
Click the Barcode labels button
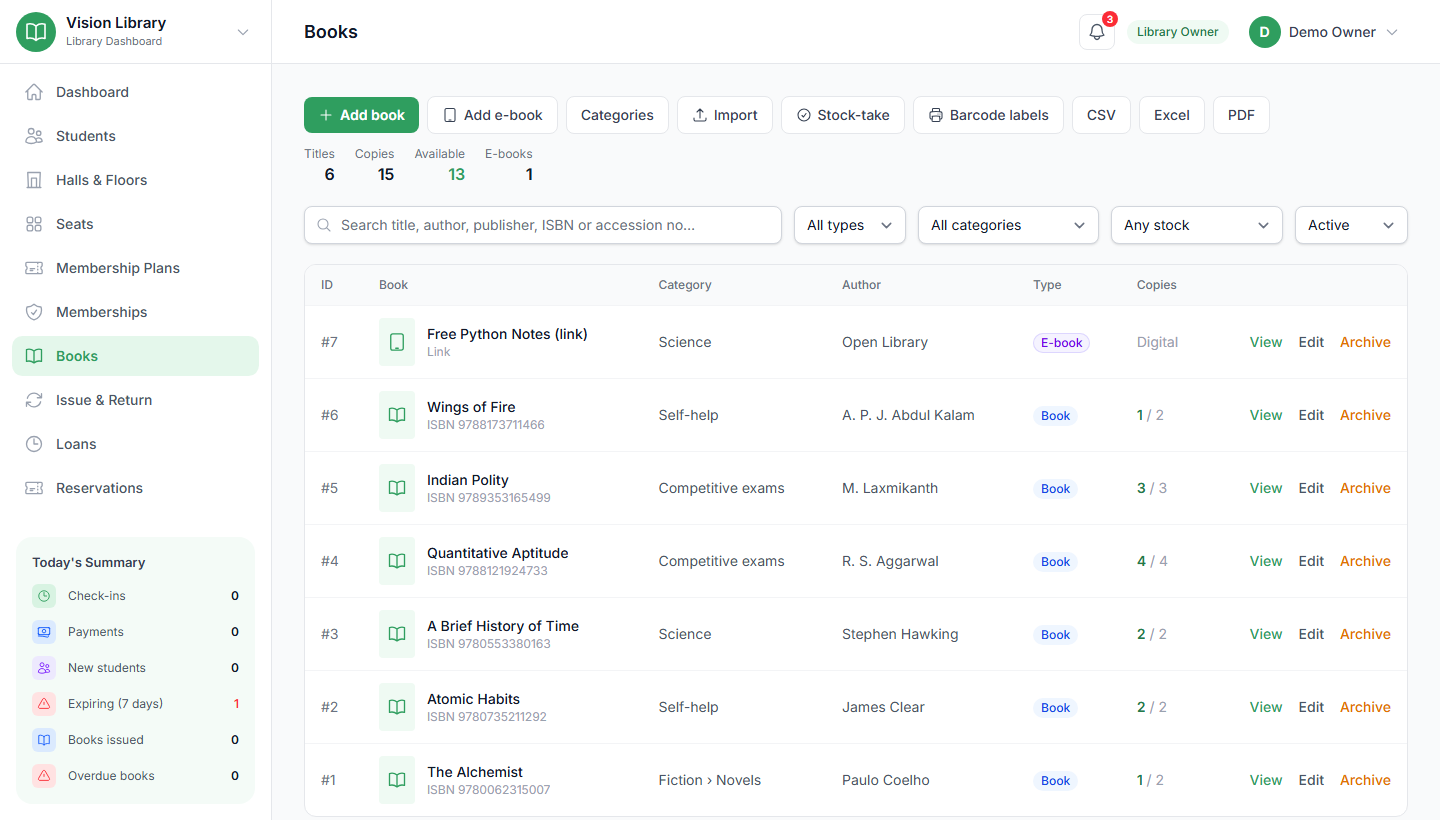coord(988,115)
